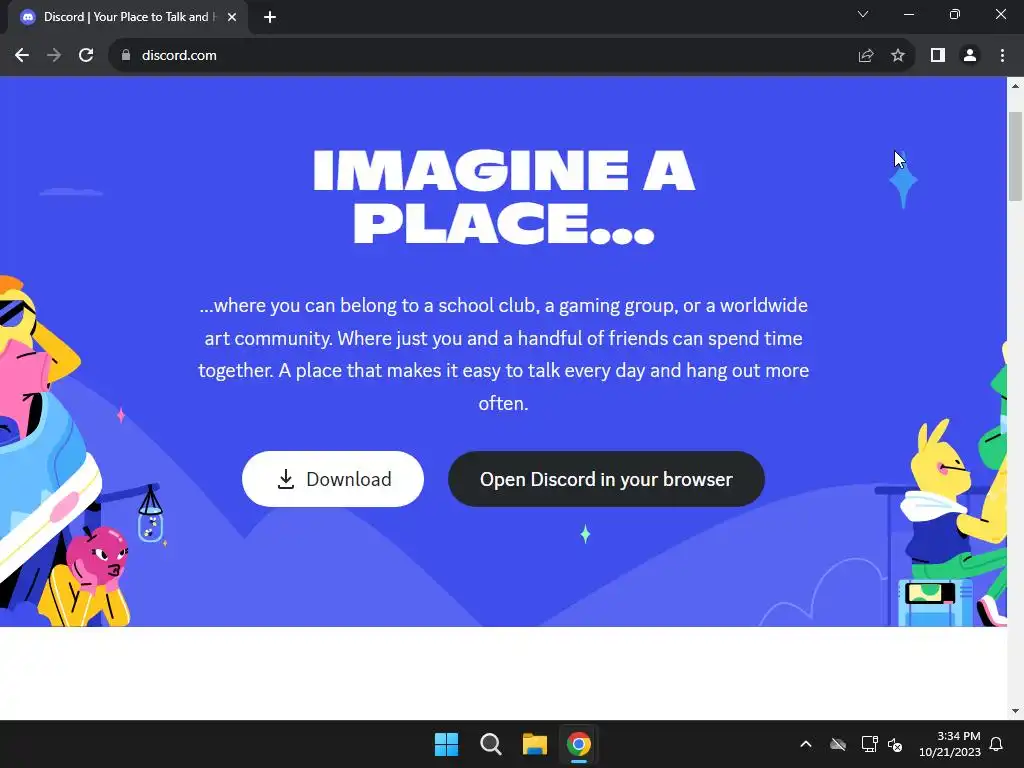Viewport: 1024px width, 768px height.
Task: Click the scrollbar up arrow
Action: pyautogui.click(x=1015, y=86)
